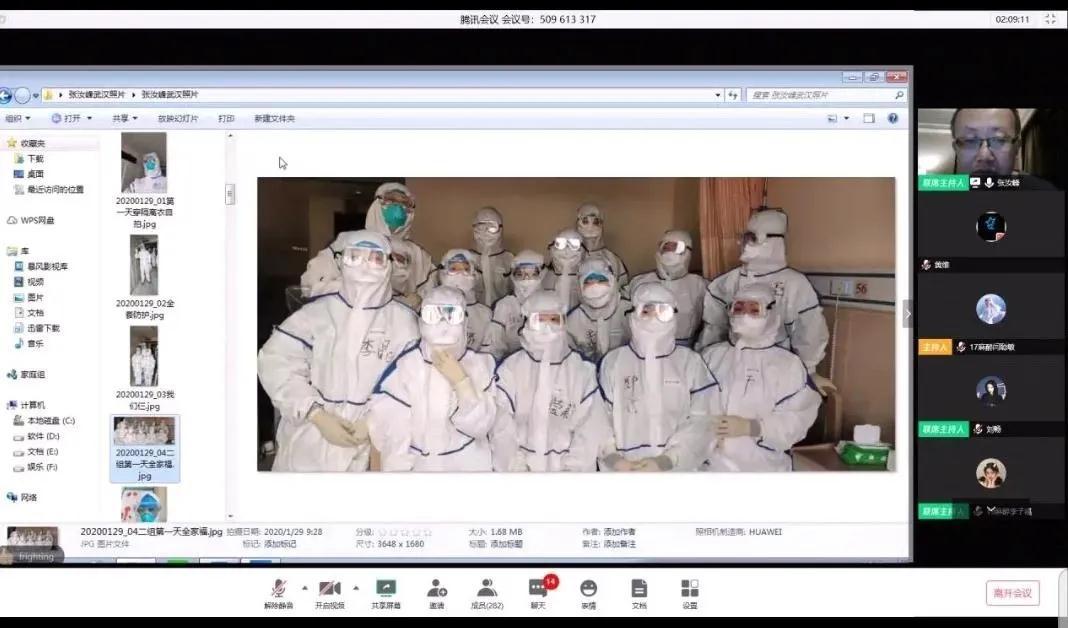Click the Print (打印) button in Explorer toolbar
Screen dimensions: 1068x628
coord(226,118)
